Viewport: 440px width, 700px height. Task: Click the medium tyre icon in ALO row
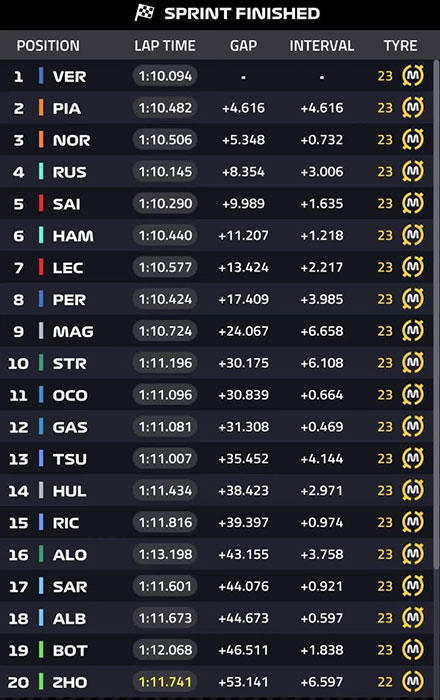click(x=413, y=554)
